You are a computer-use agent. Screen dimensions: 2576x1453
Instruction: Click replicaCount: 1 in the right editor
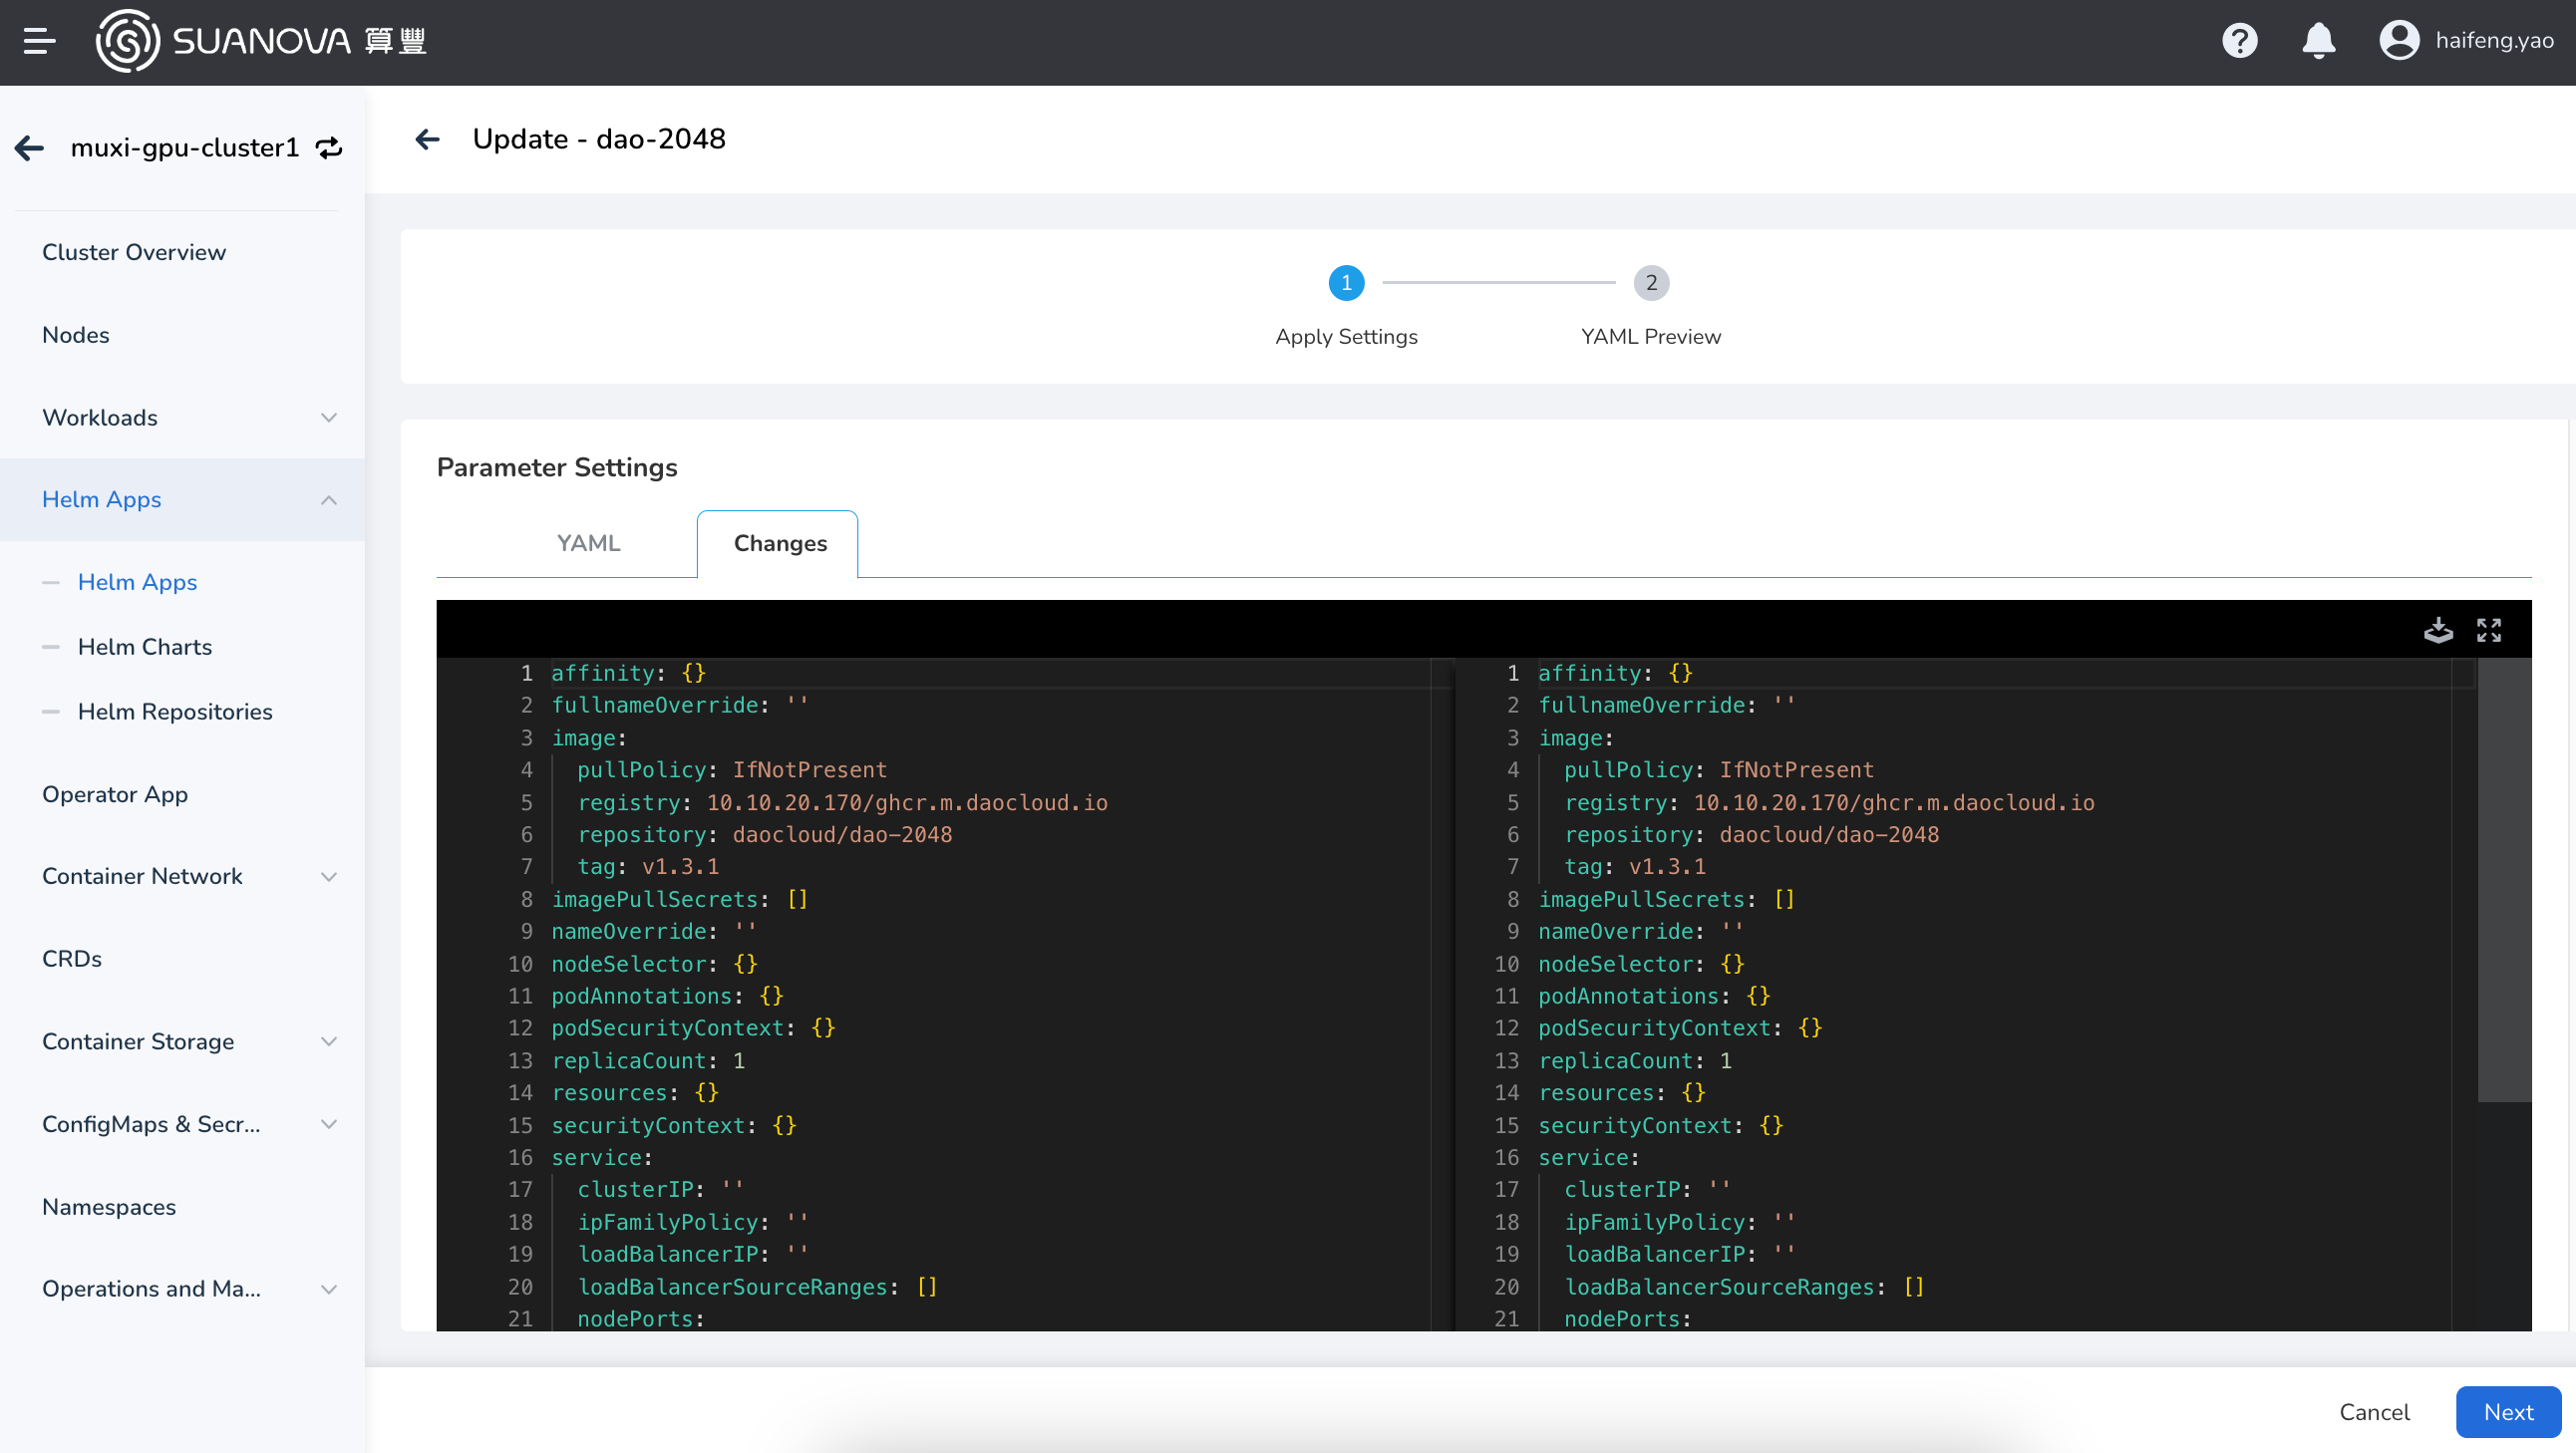(x=1634, y=1061)
